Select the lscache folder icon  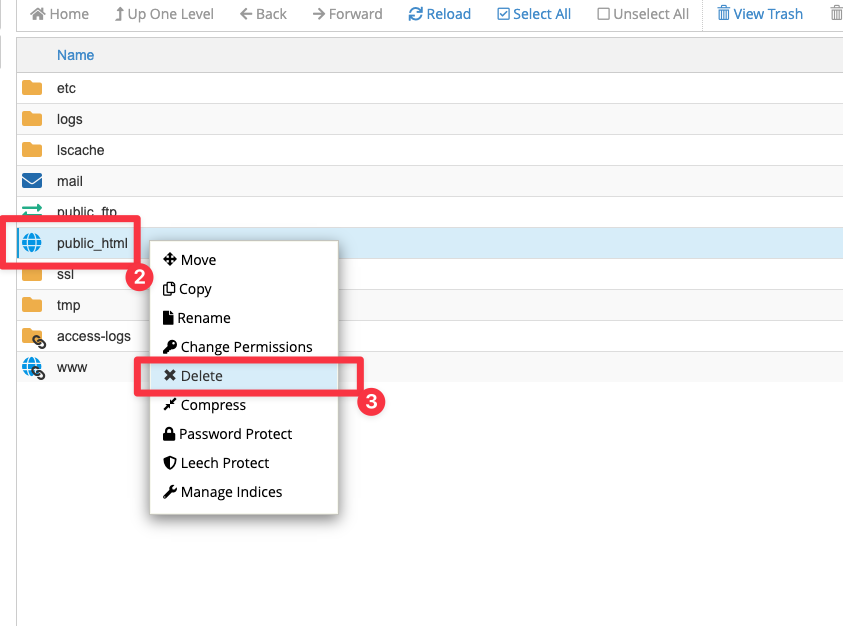coord(32,150)
